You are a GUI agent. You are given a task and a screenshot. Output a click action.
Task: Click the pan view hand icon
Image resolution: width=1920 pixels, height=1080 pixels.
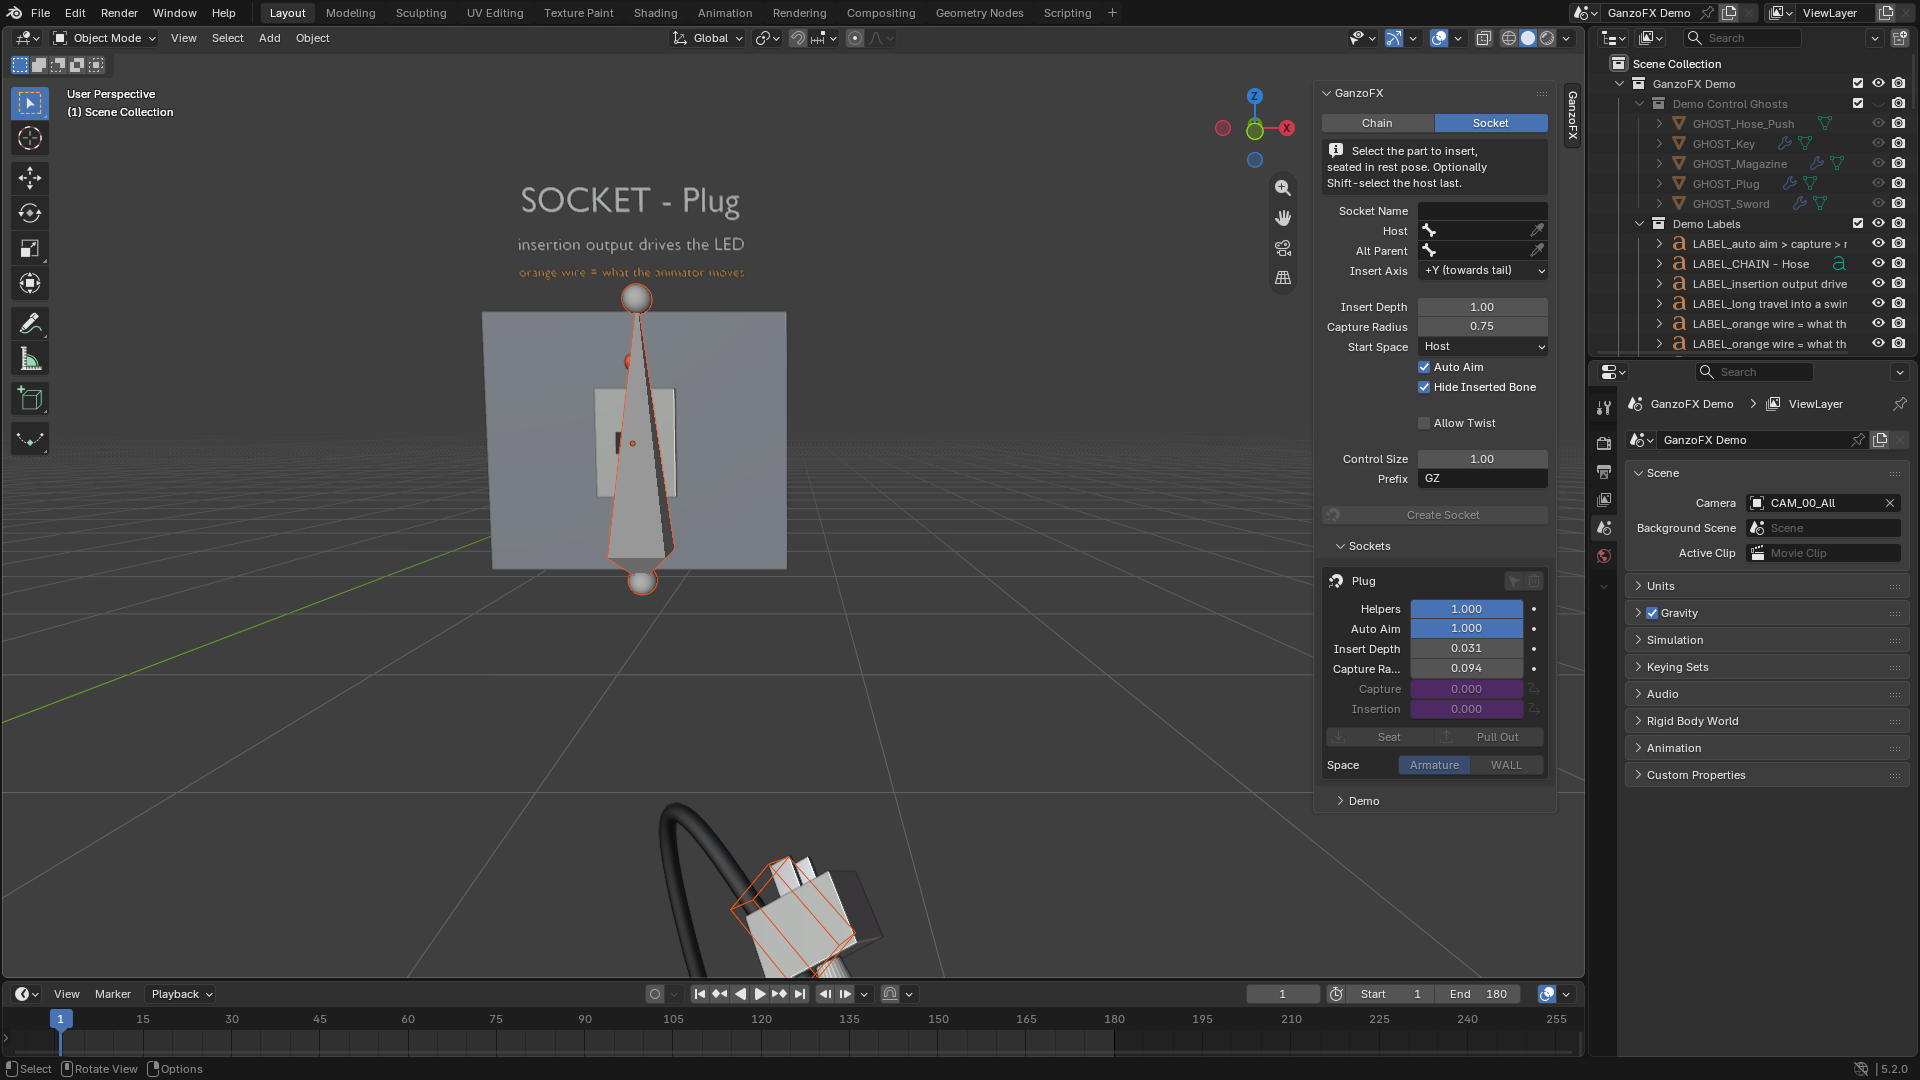1283,218
